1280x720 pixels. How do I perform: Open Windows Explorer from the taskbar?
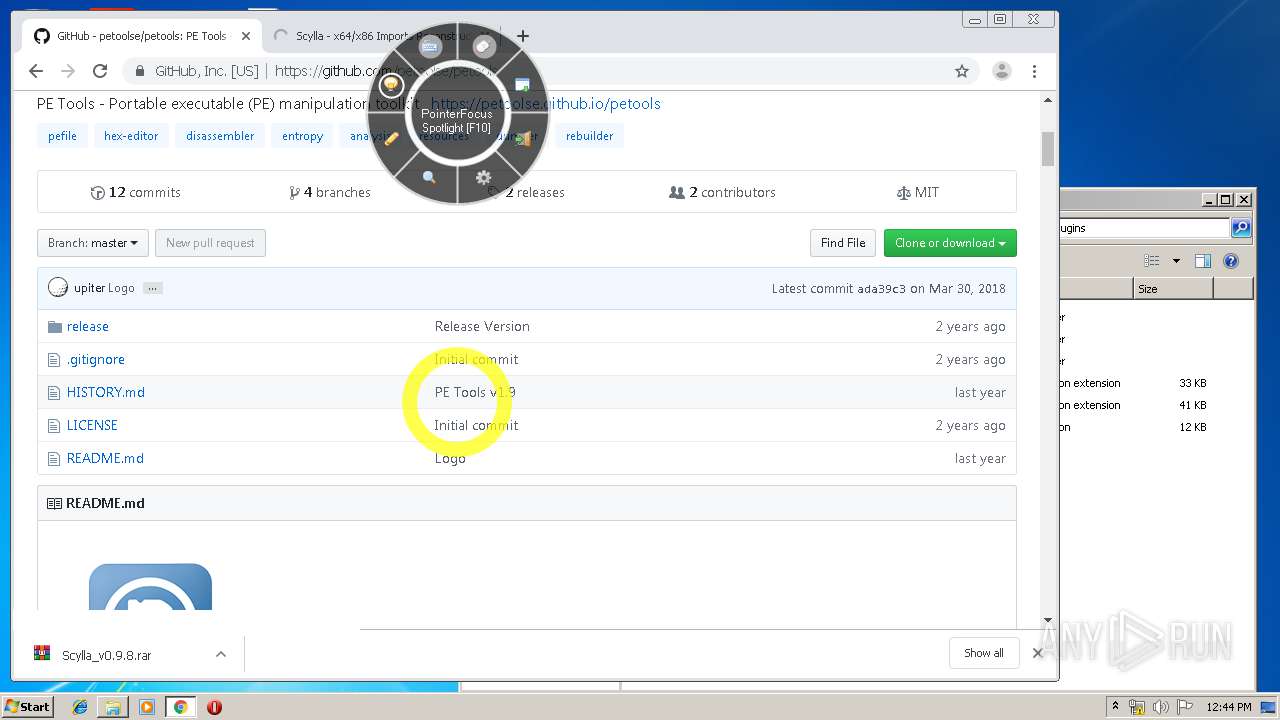[113, 707]
